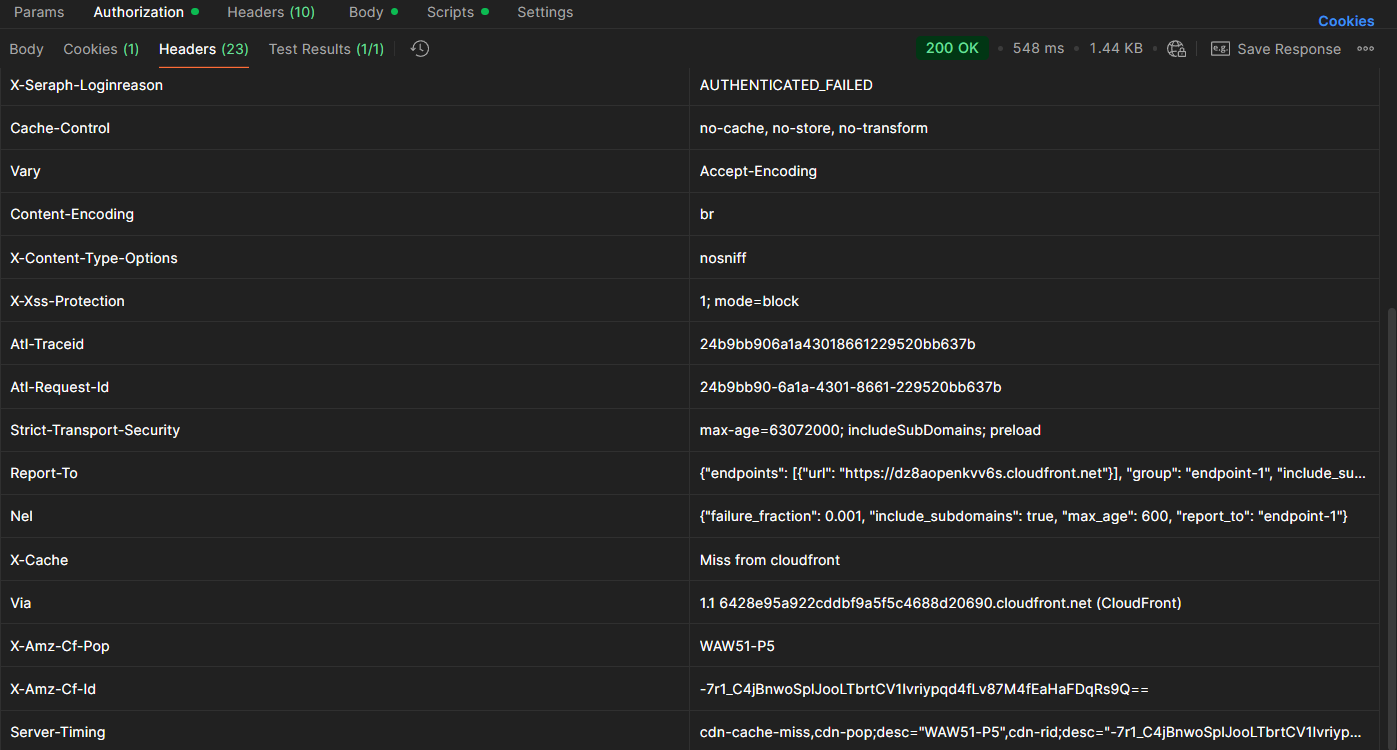Viewport: 1397px width, 750px height.
Task: Show the Test Results (1/1) tab
Action: pyautogui.click(x=326, y=49)
